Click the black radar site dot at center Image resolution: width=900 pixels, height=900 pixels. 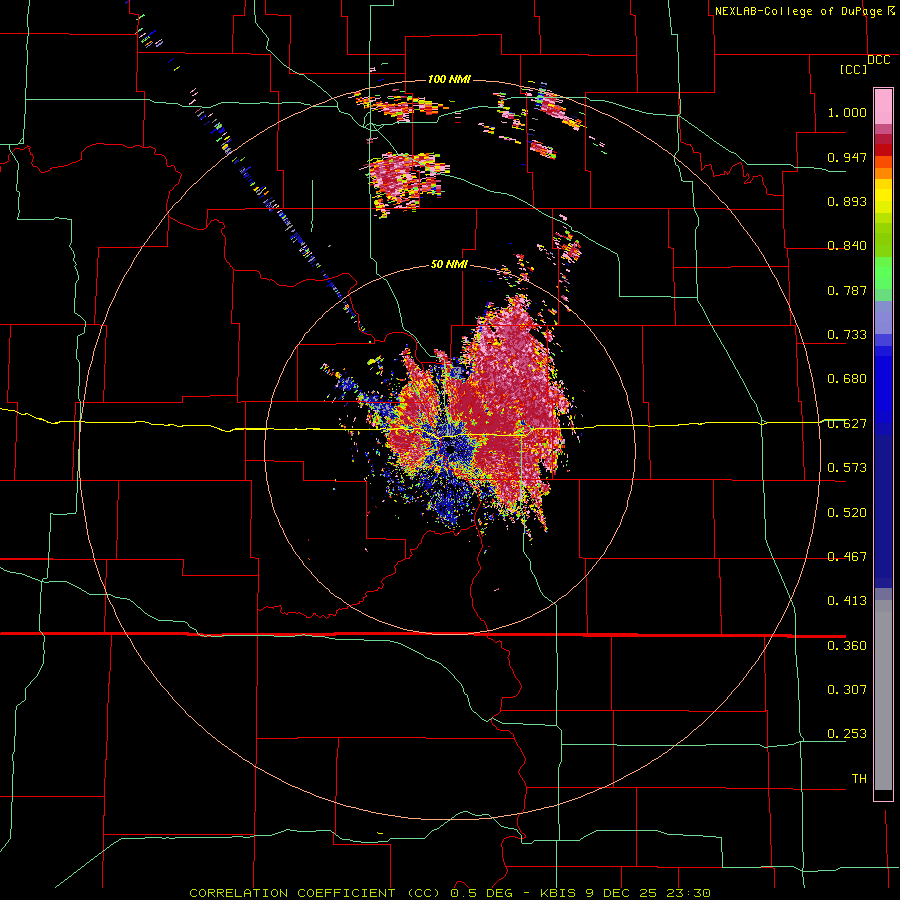(452, 449)
